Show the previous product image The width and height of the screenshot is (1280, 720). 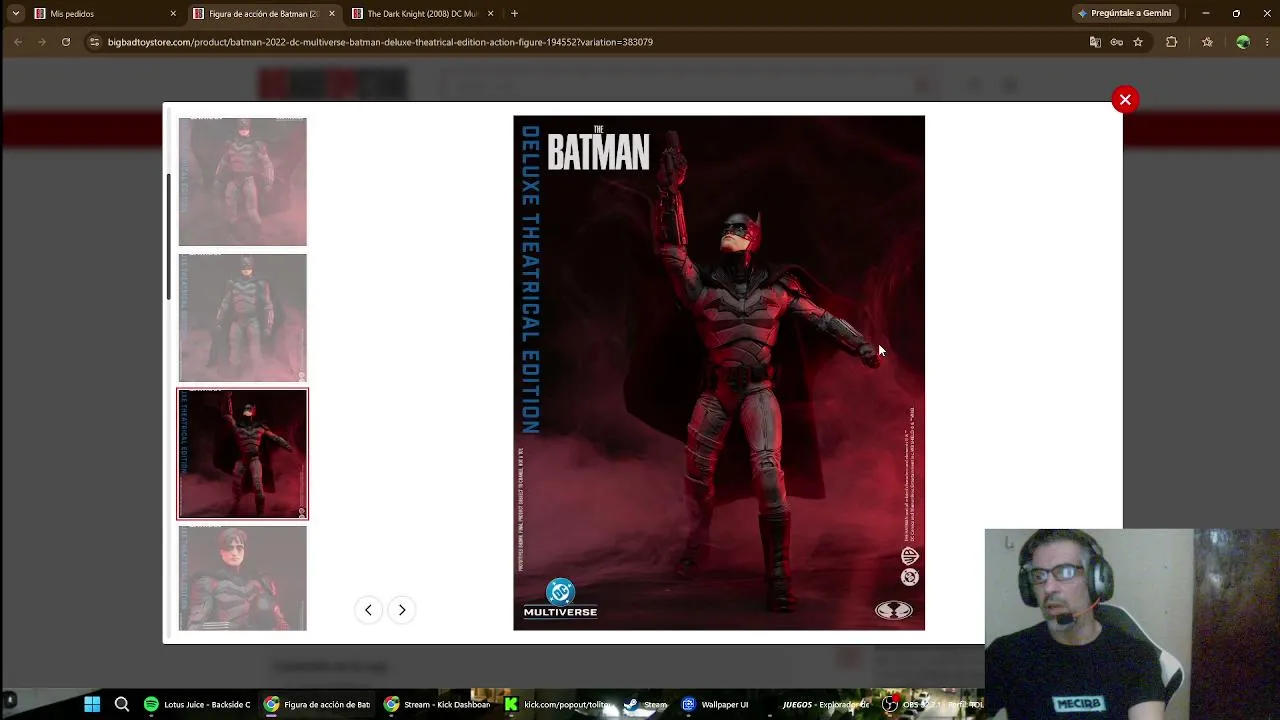368,610
